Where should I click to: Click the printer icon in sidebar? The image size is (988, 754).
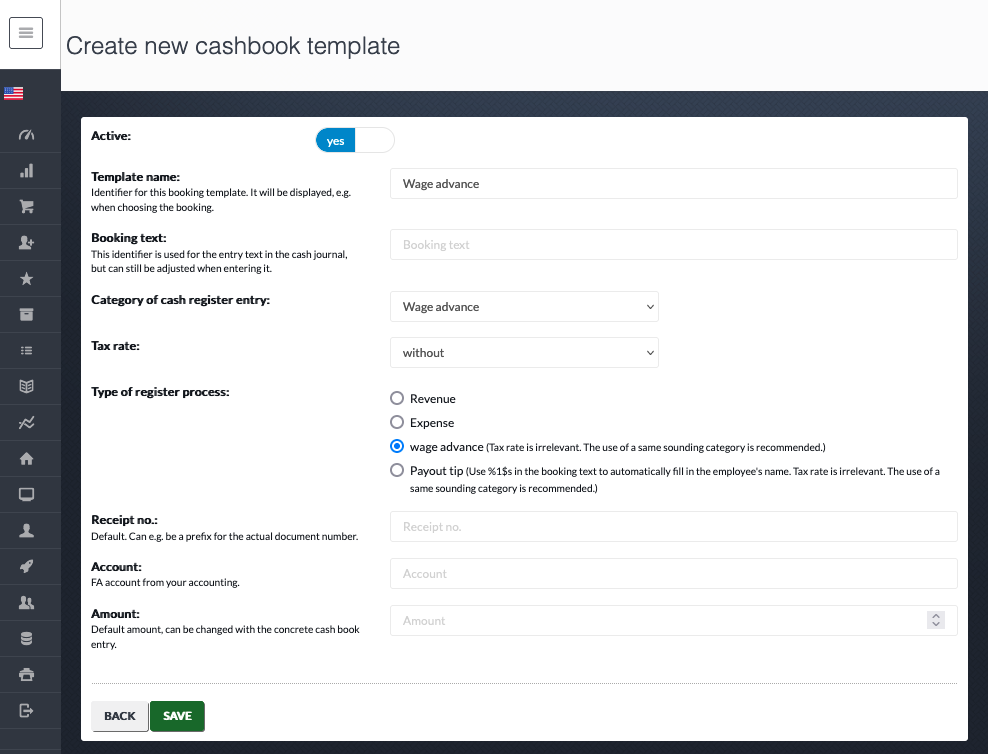click(26, 675)
